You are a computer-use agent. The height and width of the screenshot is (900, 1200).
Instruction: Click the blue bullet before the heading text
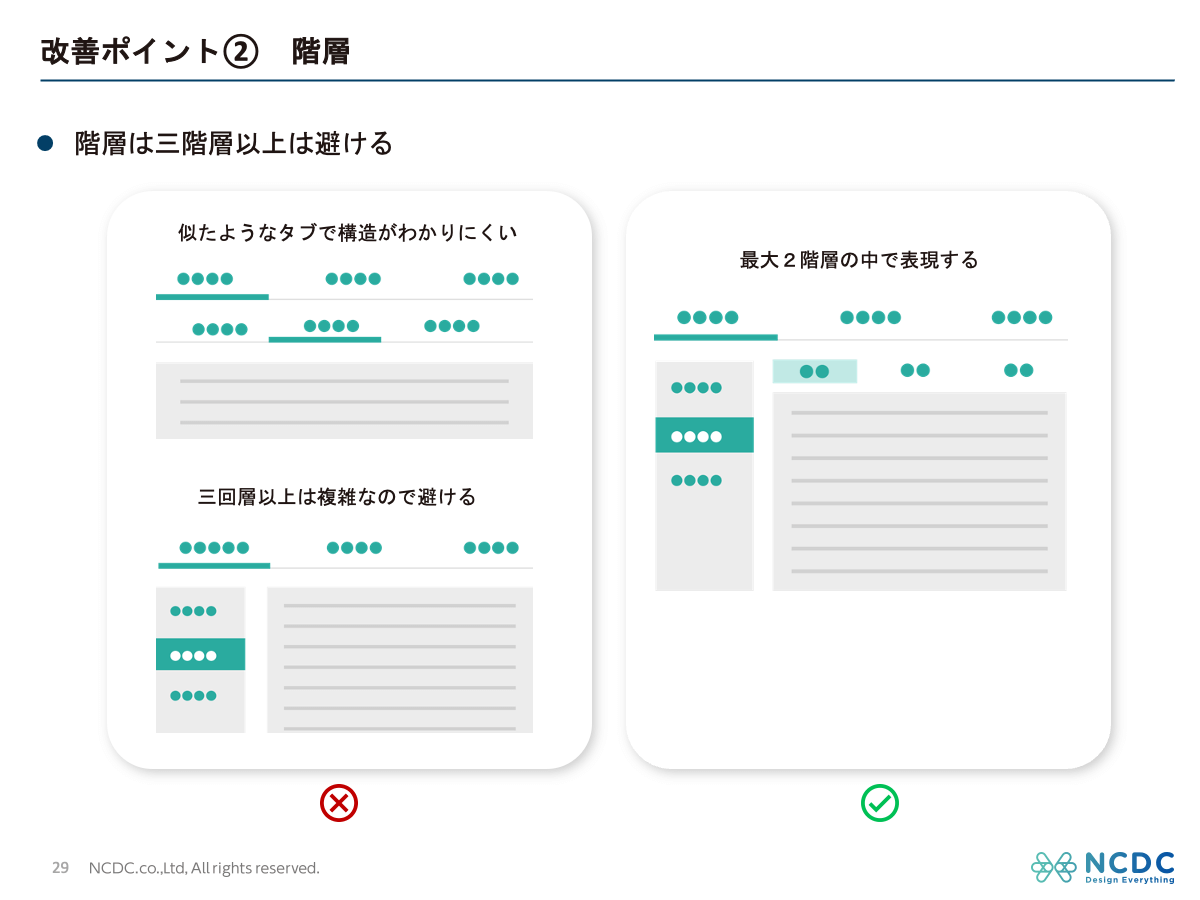click(x=45, y=144)
